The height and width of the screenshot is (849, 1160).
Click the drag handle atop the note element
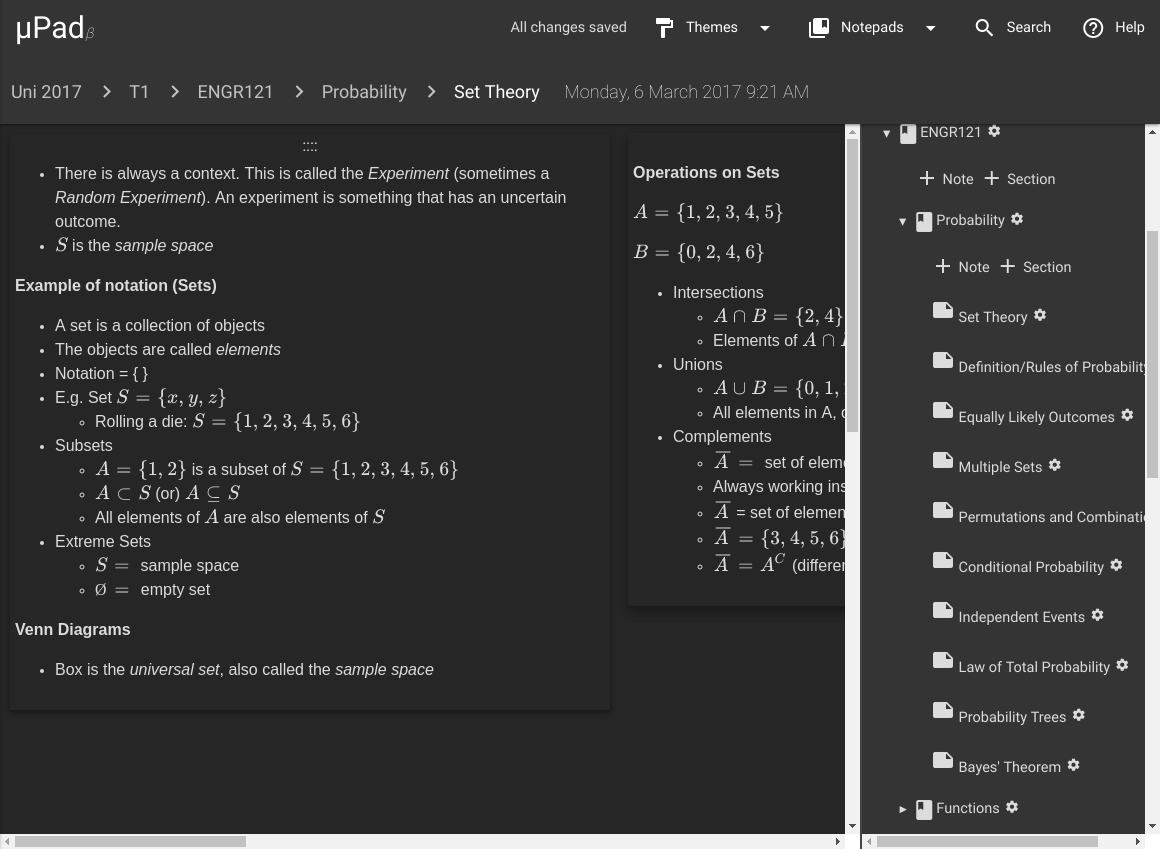tap(310, 146)
